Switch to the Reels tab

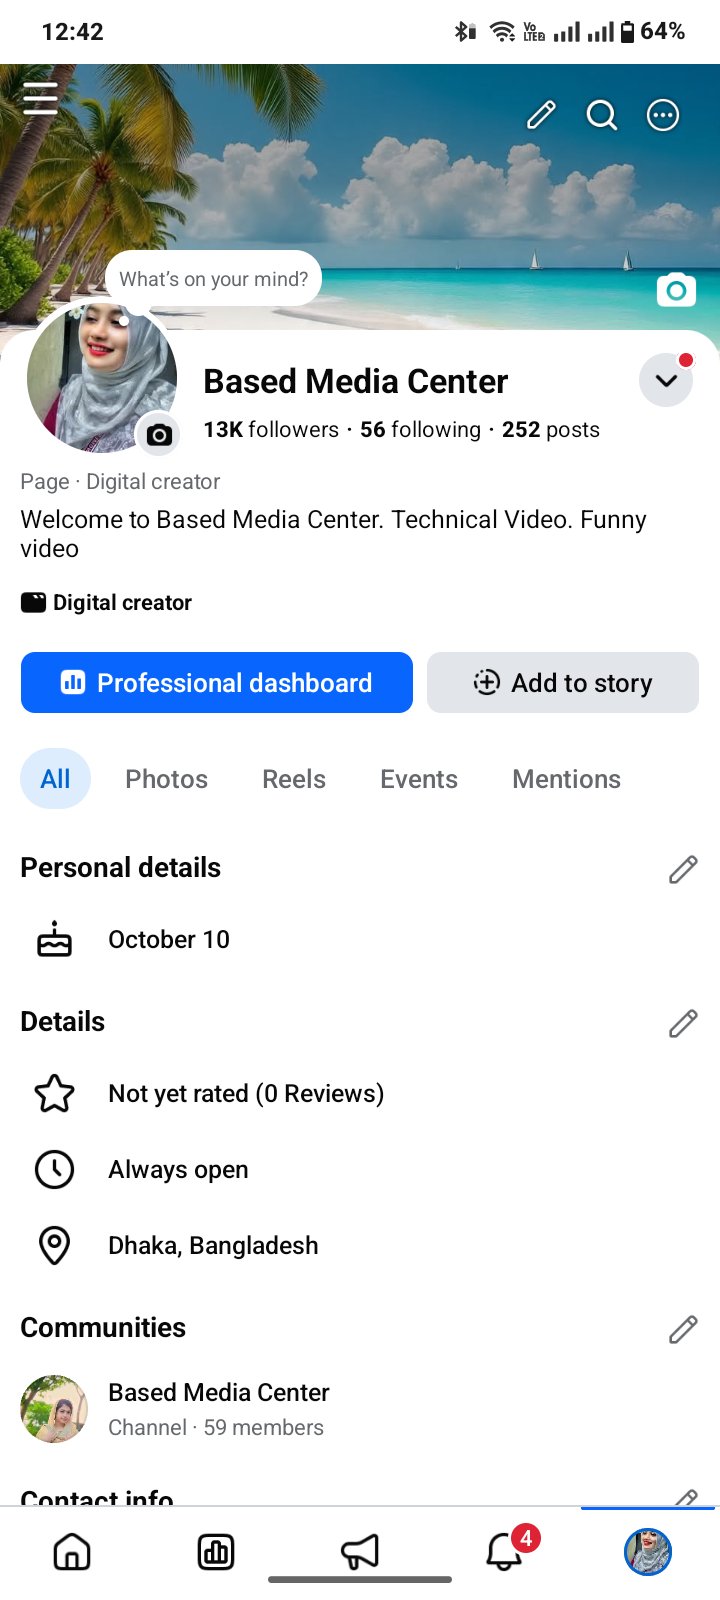tap(294, 779)
